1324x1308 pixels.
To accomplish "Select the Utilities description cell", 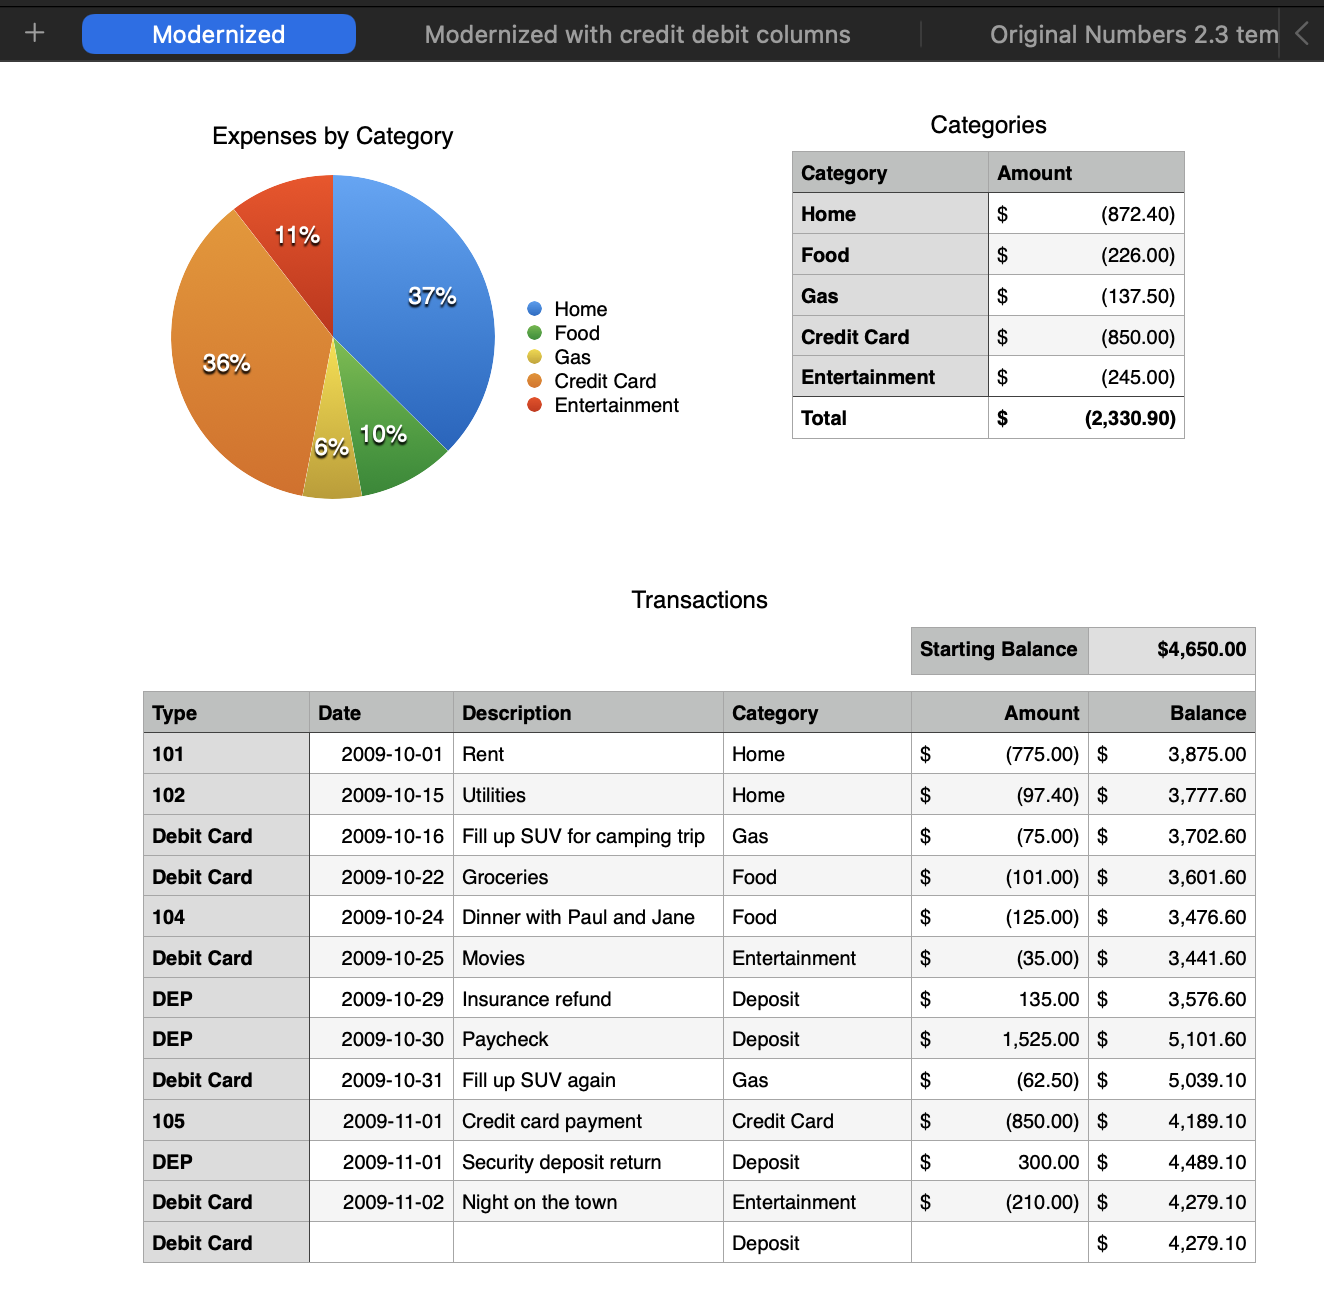I will coord(588,795).
